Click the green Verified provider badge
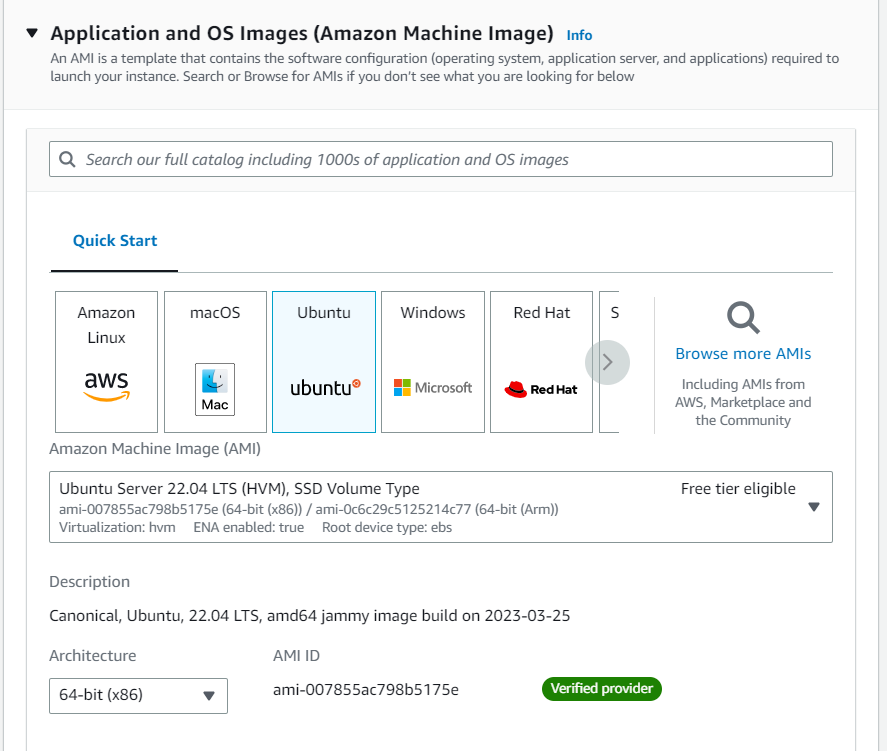 (x=601, y=689)
